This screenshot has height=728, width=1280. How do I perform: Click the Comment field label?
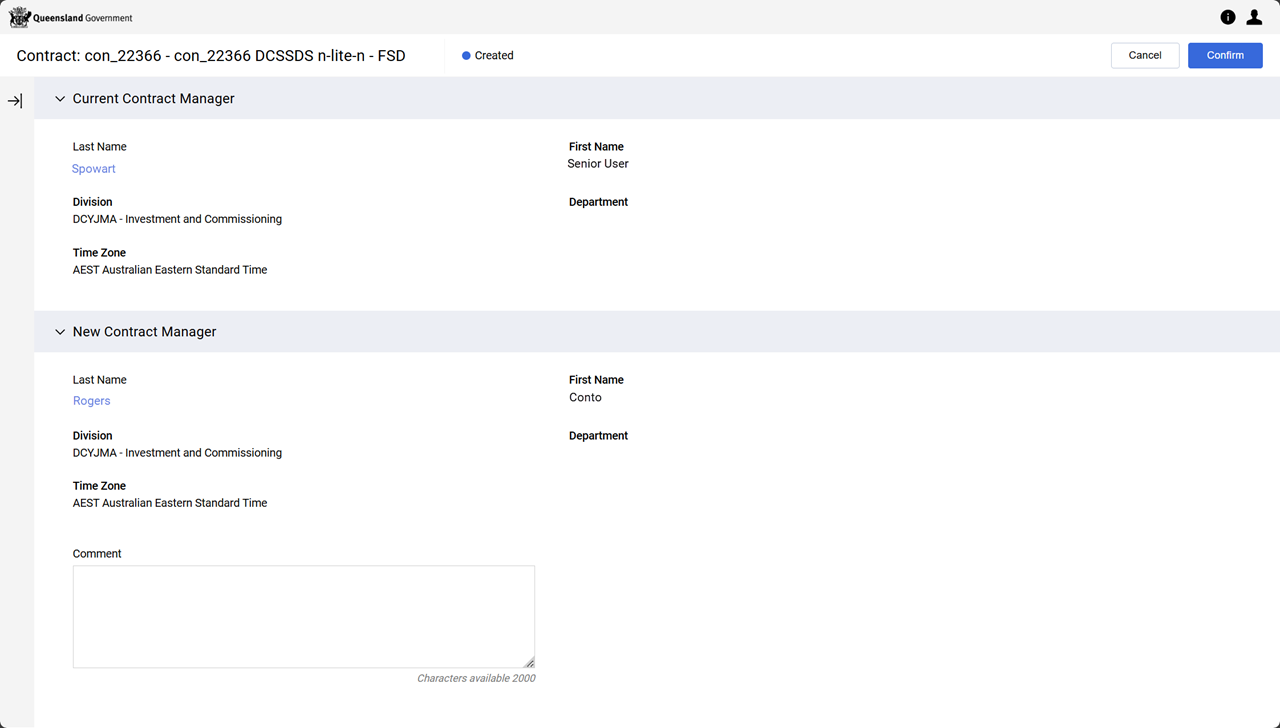click(x=97, y=554)
